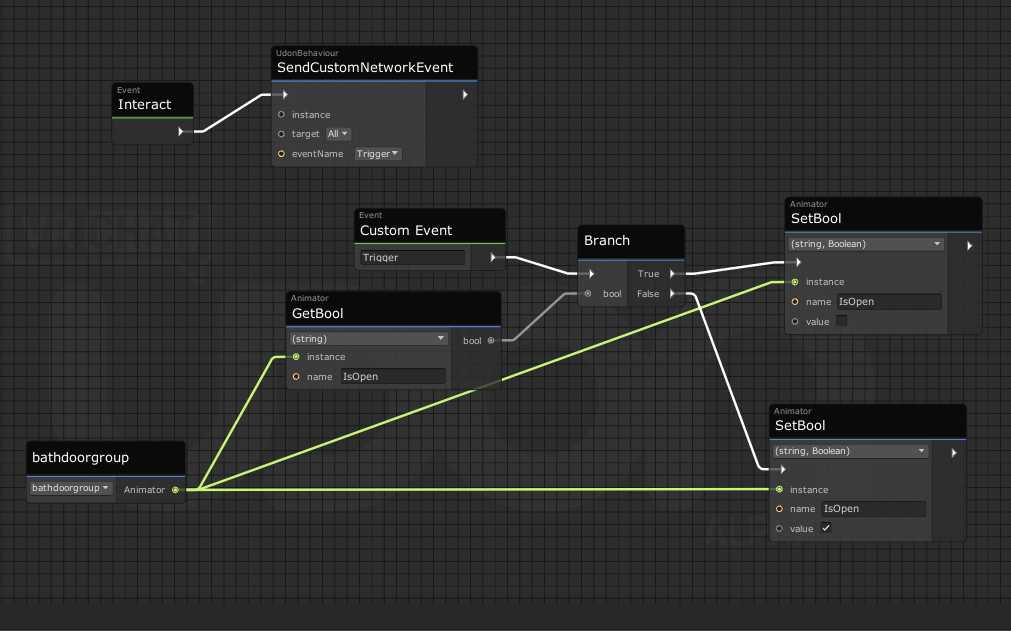Viewport: 1011px width, 631px height.
Task: Click the Custom Event Trigger name field
Action: [412, 258]
